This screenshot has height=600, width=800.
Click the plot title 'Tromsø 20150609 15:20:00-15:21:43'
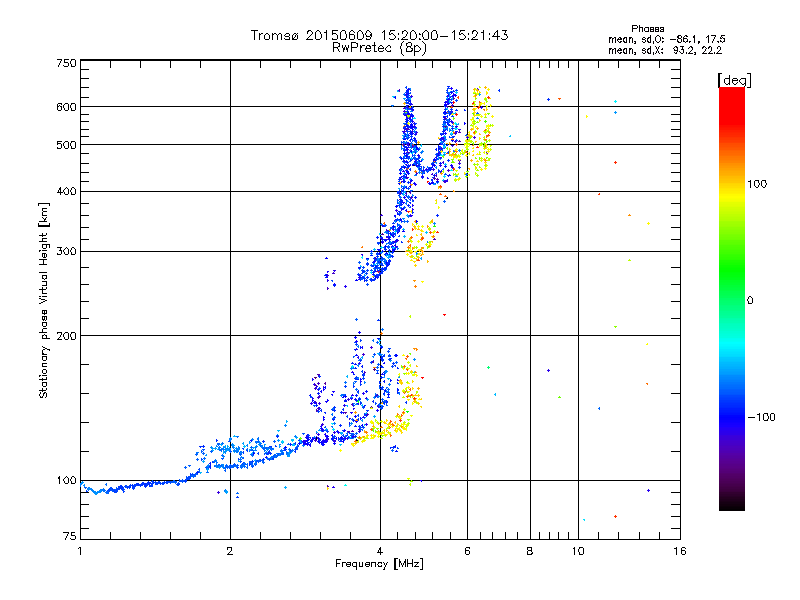point(379,35)
